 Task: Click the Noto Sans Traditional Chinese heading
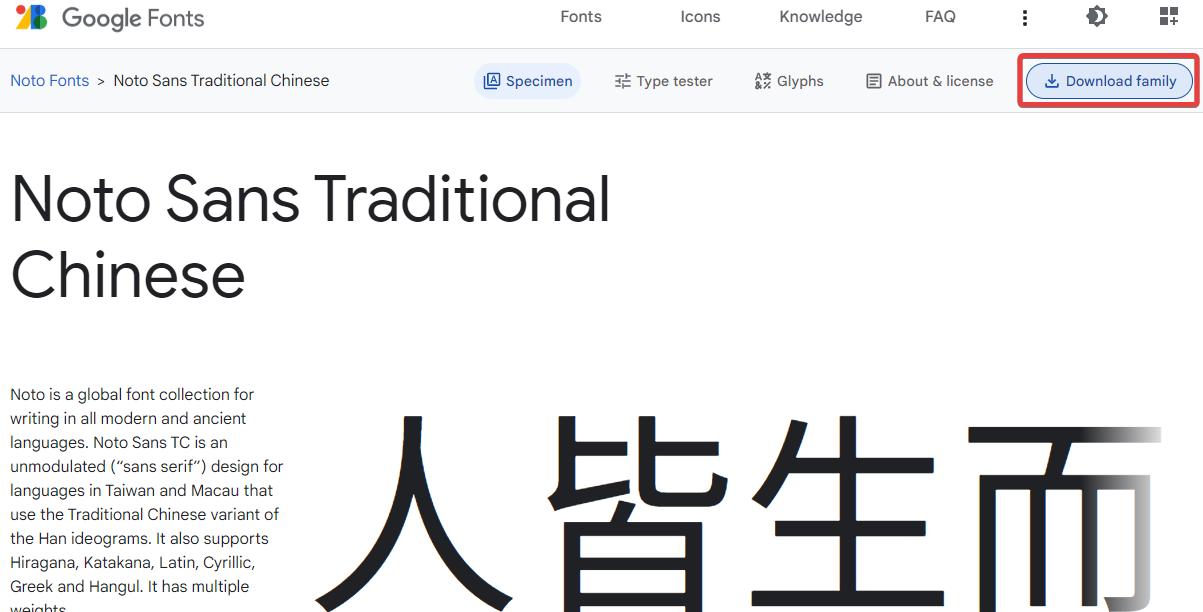tap(310, 238)
